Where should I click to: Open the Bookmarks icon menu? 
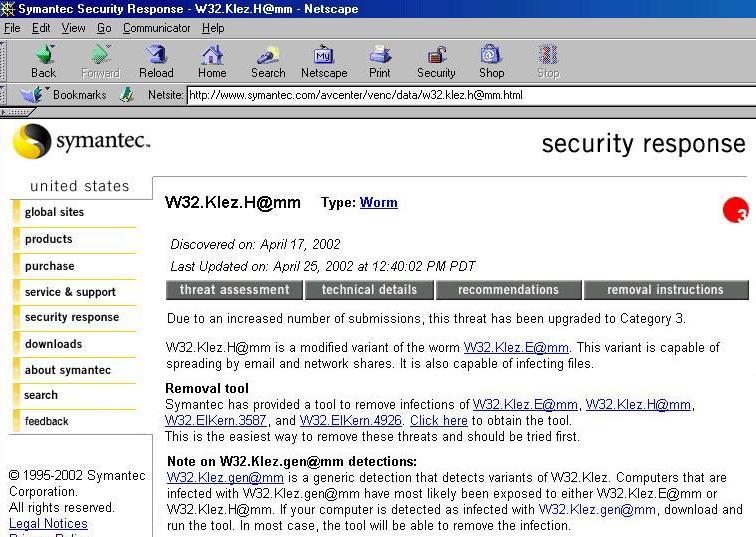(32, 94)
